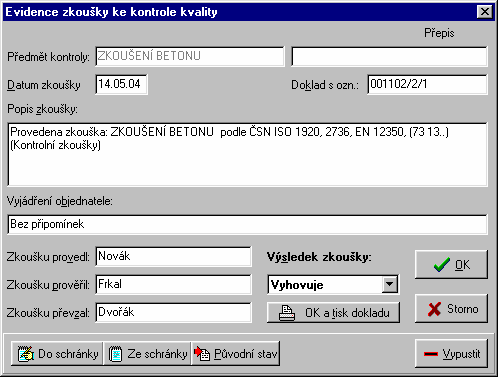Click the Výsledek zkoušky heading
Image resolution: width=498 pixels, height=377 pixels.
(x=319, y=257)
